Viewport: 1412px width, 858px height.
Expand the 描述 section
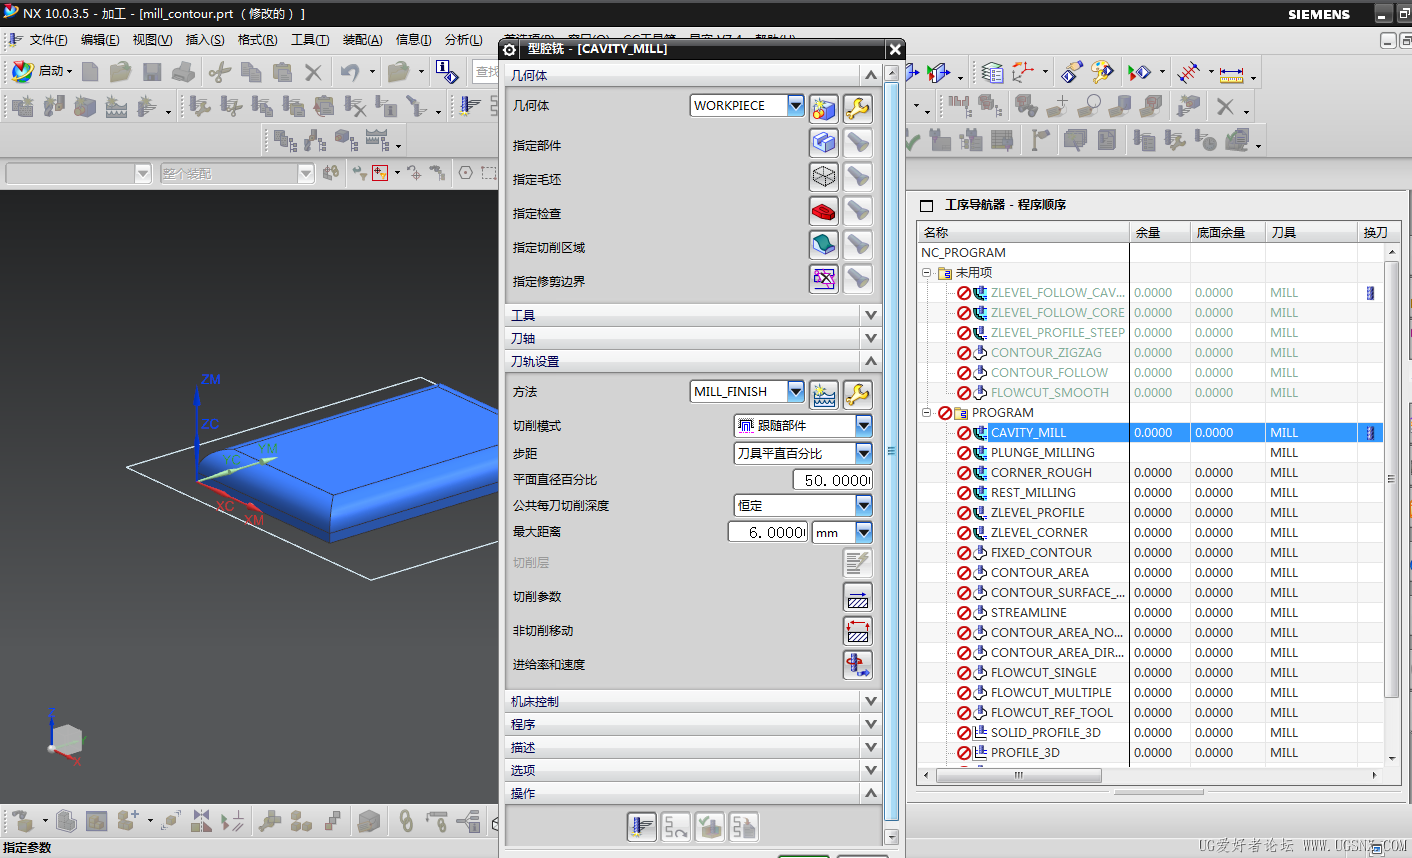coord(870,747)
